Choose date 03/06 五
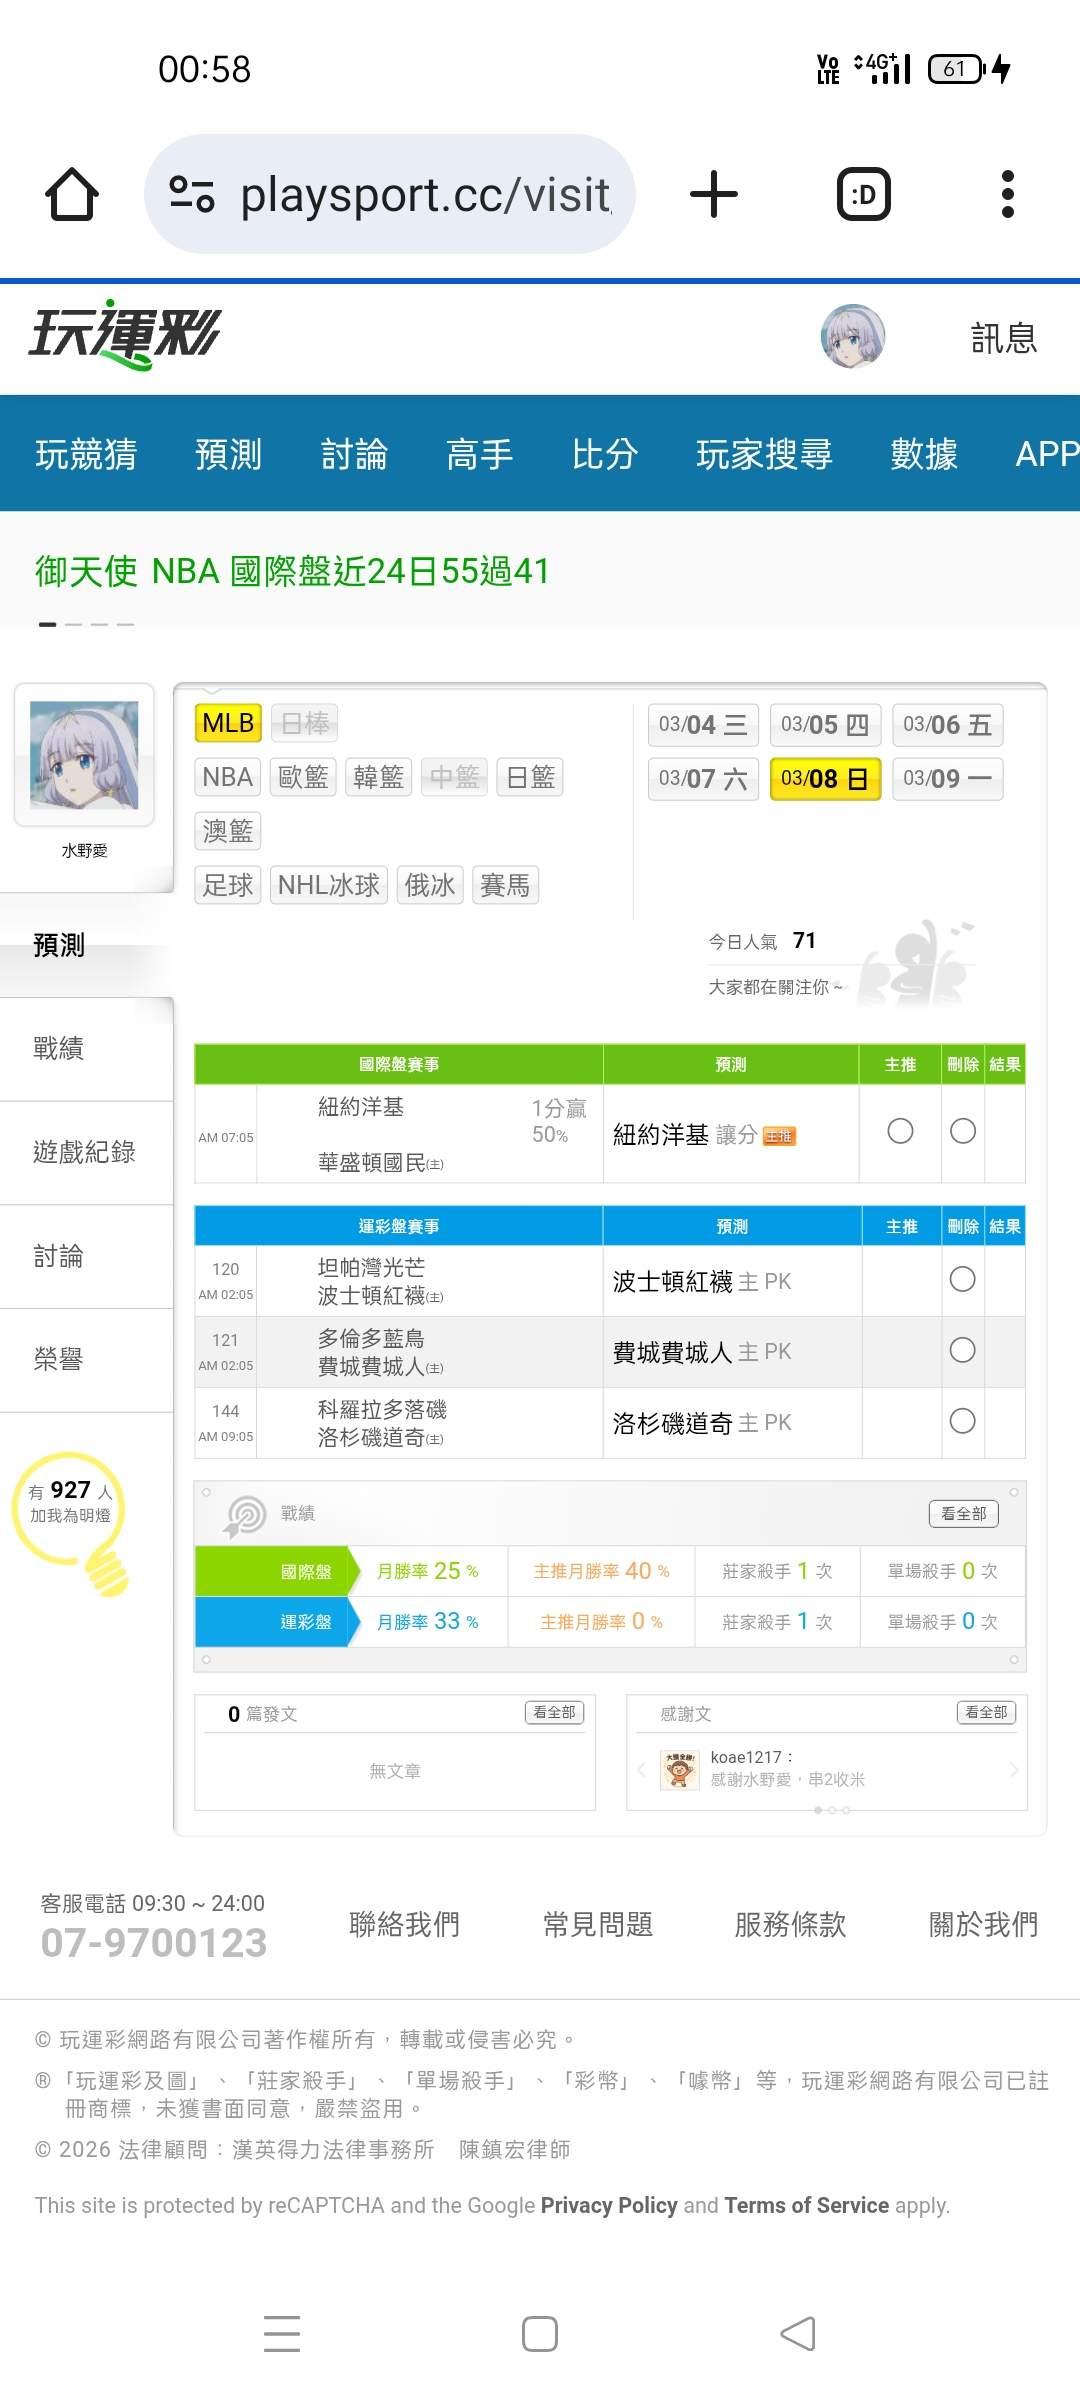This screenshot has height=2400, width=1080. 947,725
